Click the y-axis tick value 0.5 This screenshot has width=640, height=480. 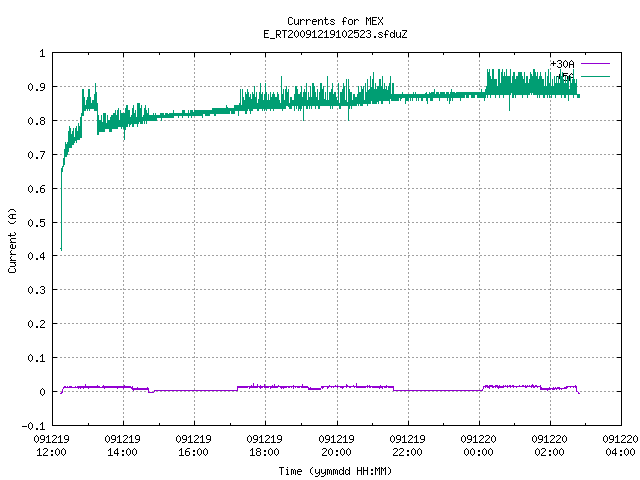tap(36, 223)
